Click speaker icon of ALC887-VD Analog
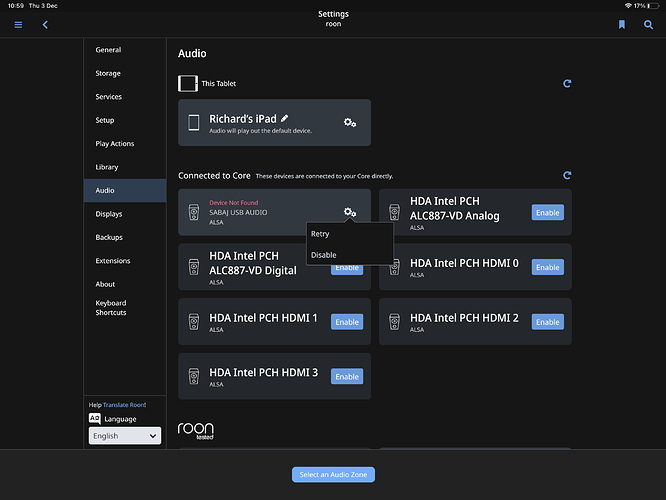 point(395,212)
